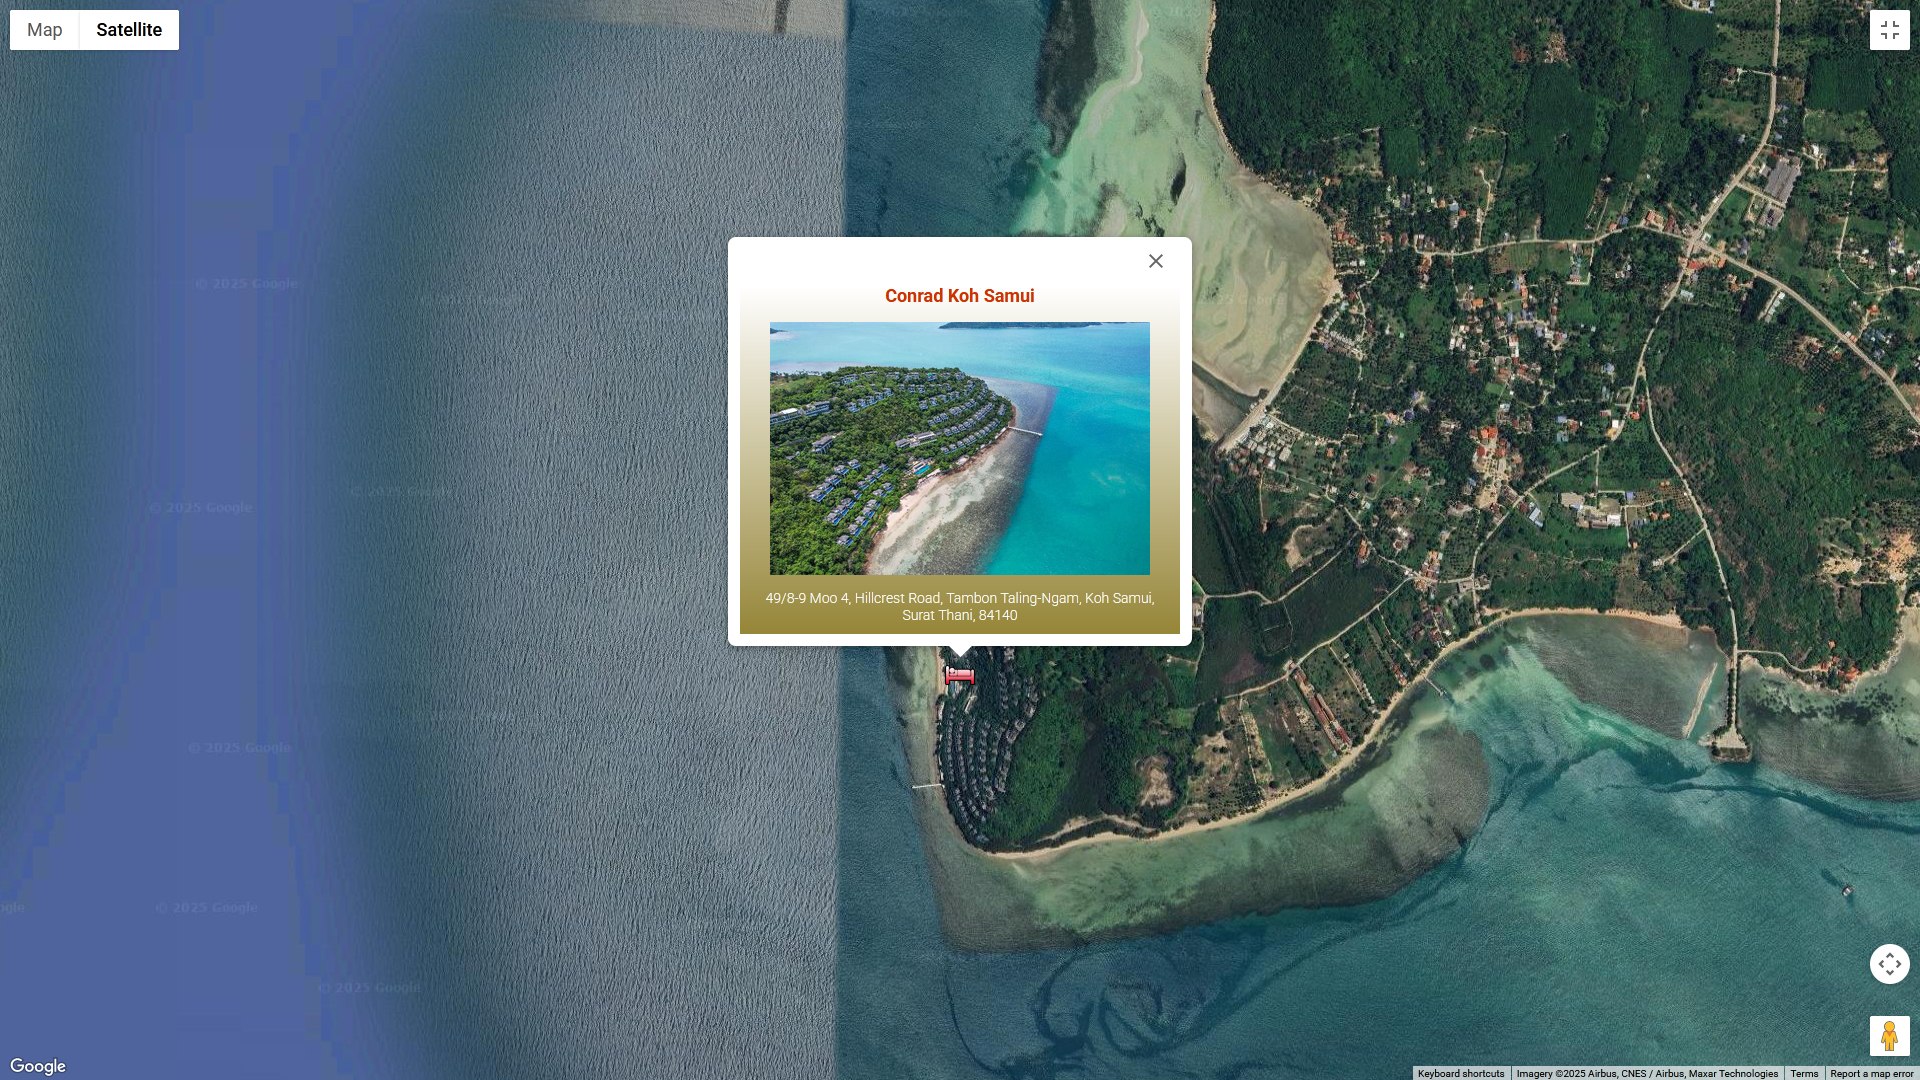Toggle fullscreen map view
This screenshot has width=1920, height=1080.
click(x=1889, y=30)
